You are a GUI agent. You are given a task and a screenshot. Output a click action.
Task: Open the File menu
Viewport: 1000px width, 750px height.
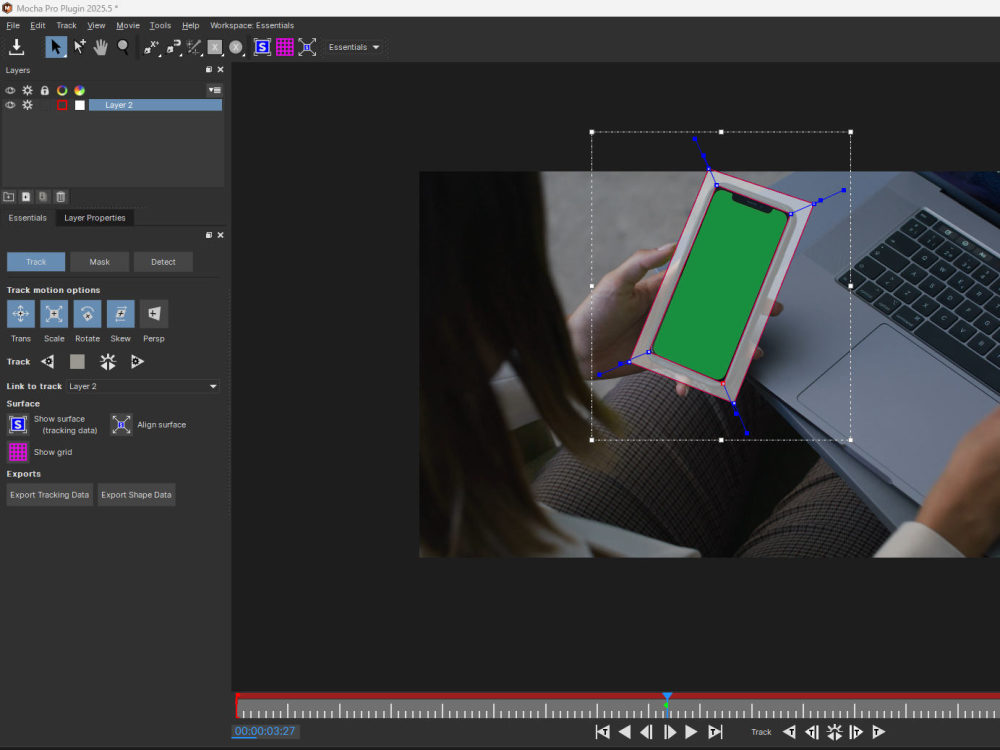pyautogui.click(x=13, y=26)
